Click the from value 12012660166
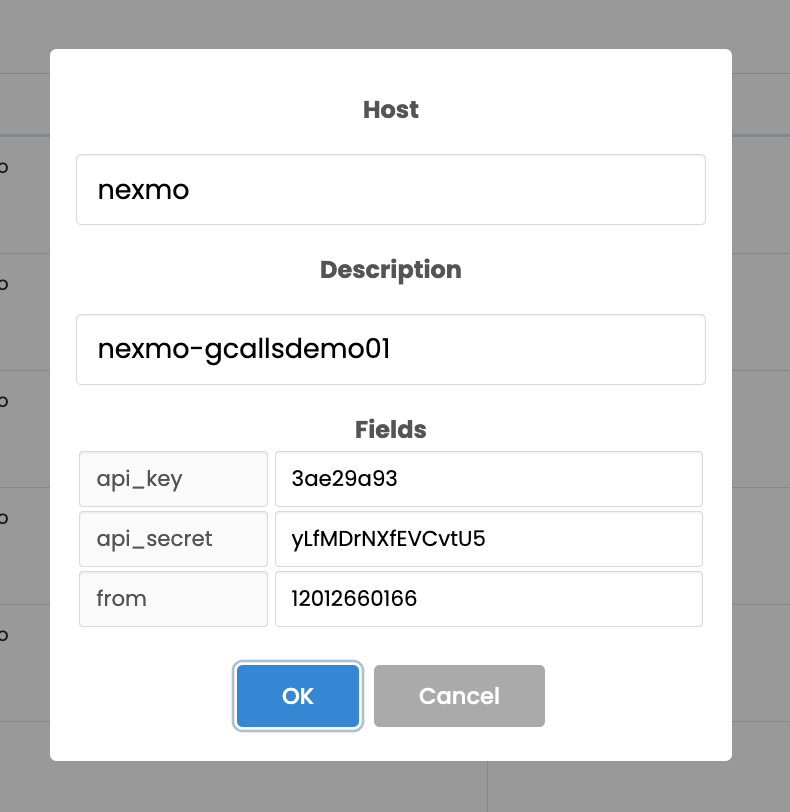Screen dimensions: 790x812 point(488,599)
